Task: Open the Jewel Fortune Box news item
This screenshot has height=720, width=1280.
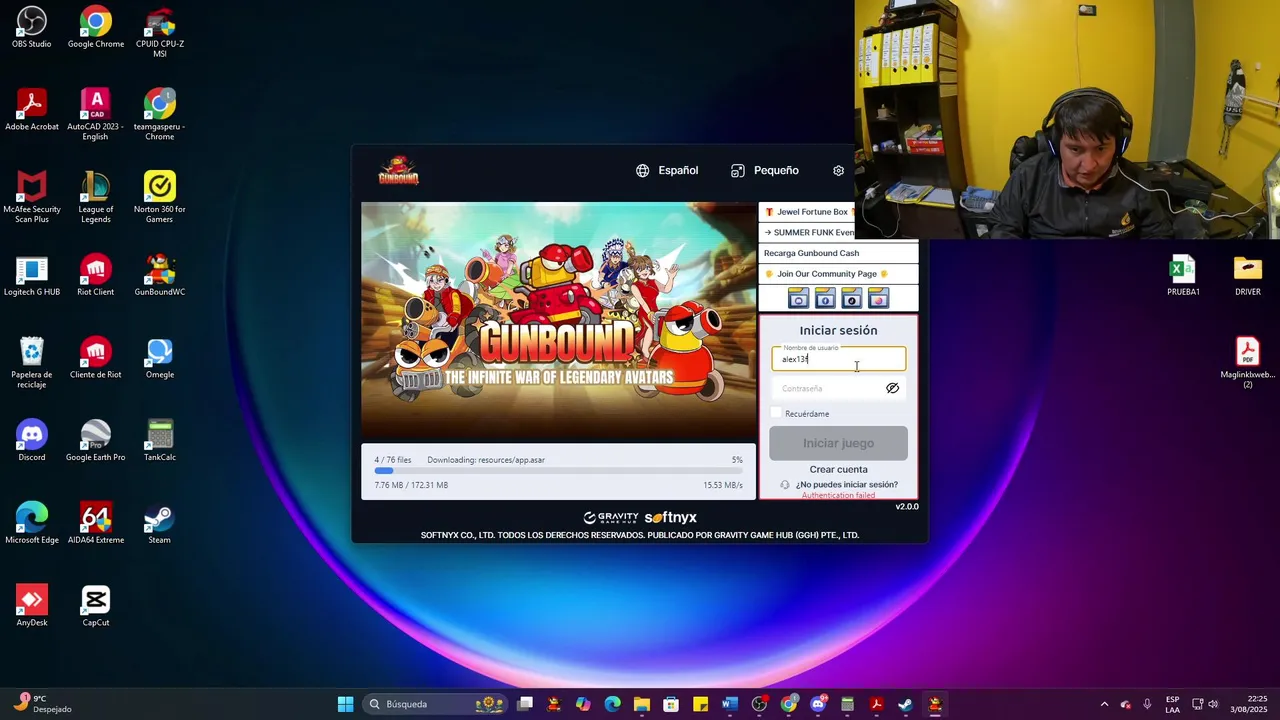Action: (810, 212)
